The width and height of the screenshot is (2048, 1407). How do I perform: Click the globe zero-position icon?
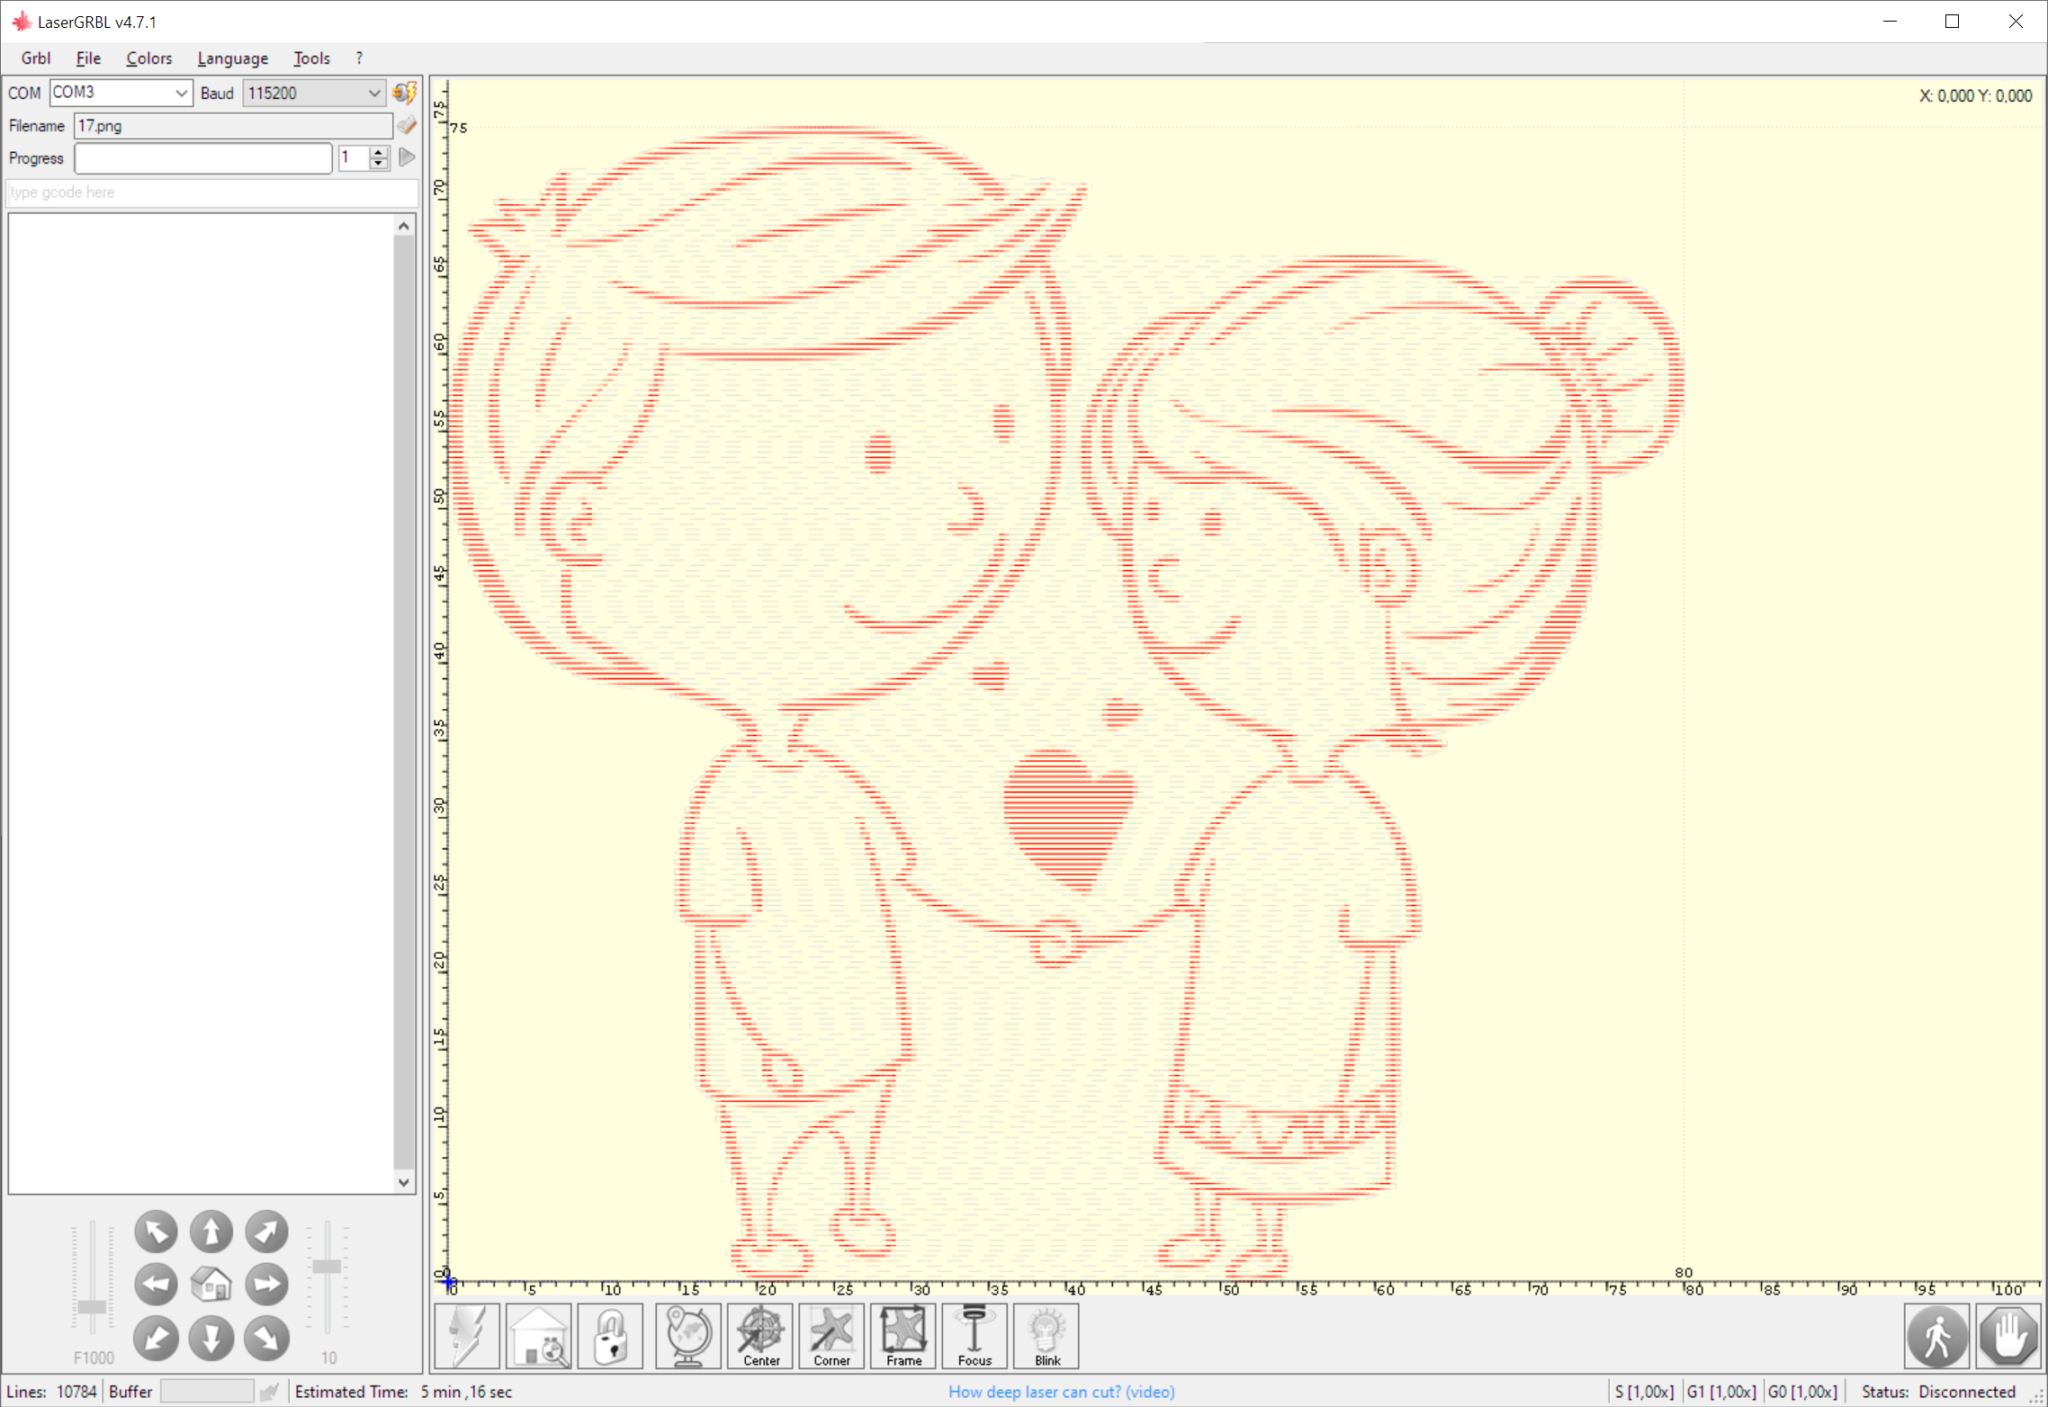[x=688, y=1336]
